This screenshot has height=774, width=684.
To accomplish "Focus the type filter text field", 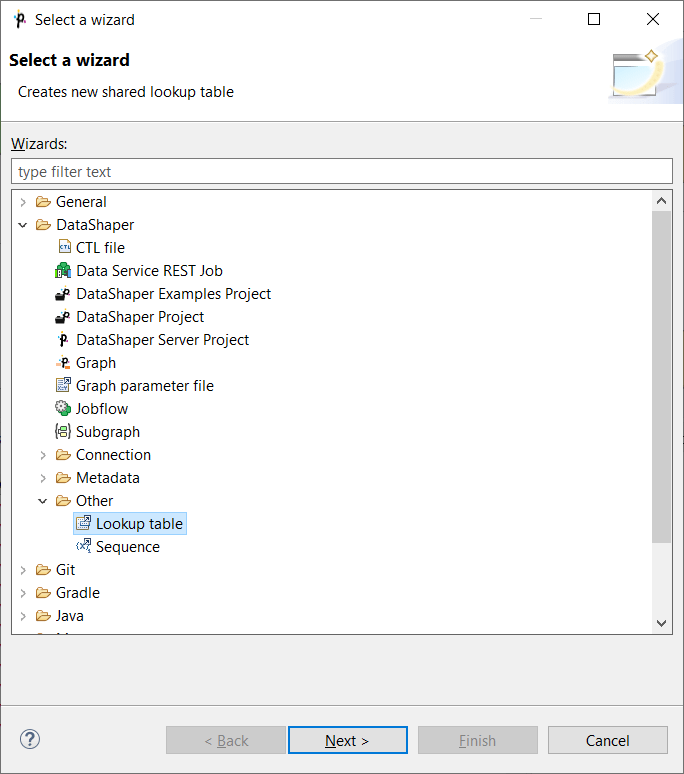I will click(342, 171).
